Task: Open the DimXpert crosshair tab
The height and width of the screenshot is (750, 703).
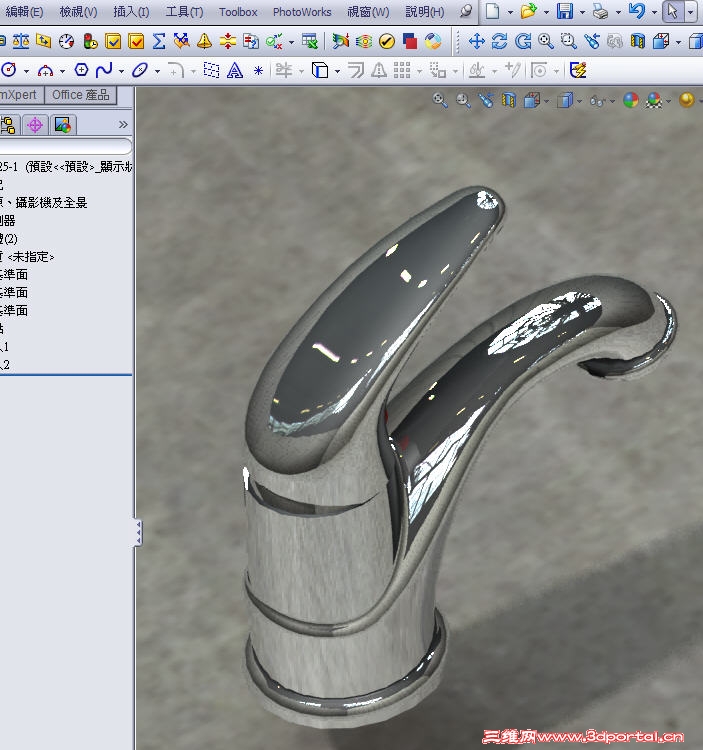Action: tap(35, 125)
